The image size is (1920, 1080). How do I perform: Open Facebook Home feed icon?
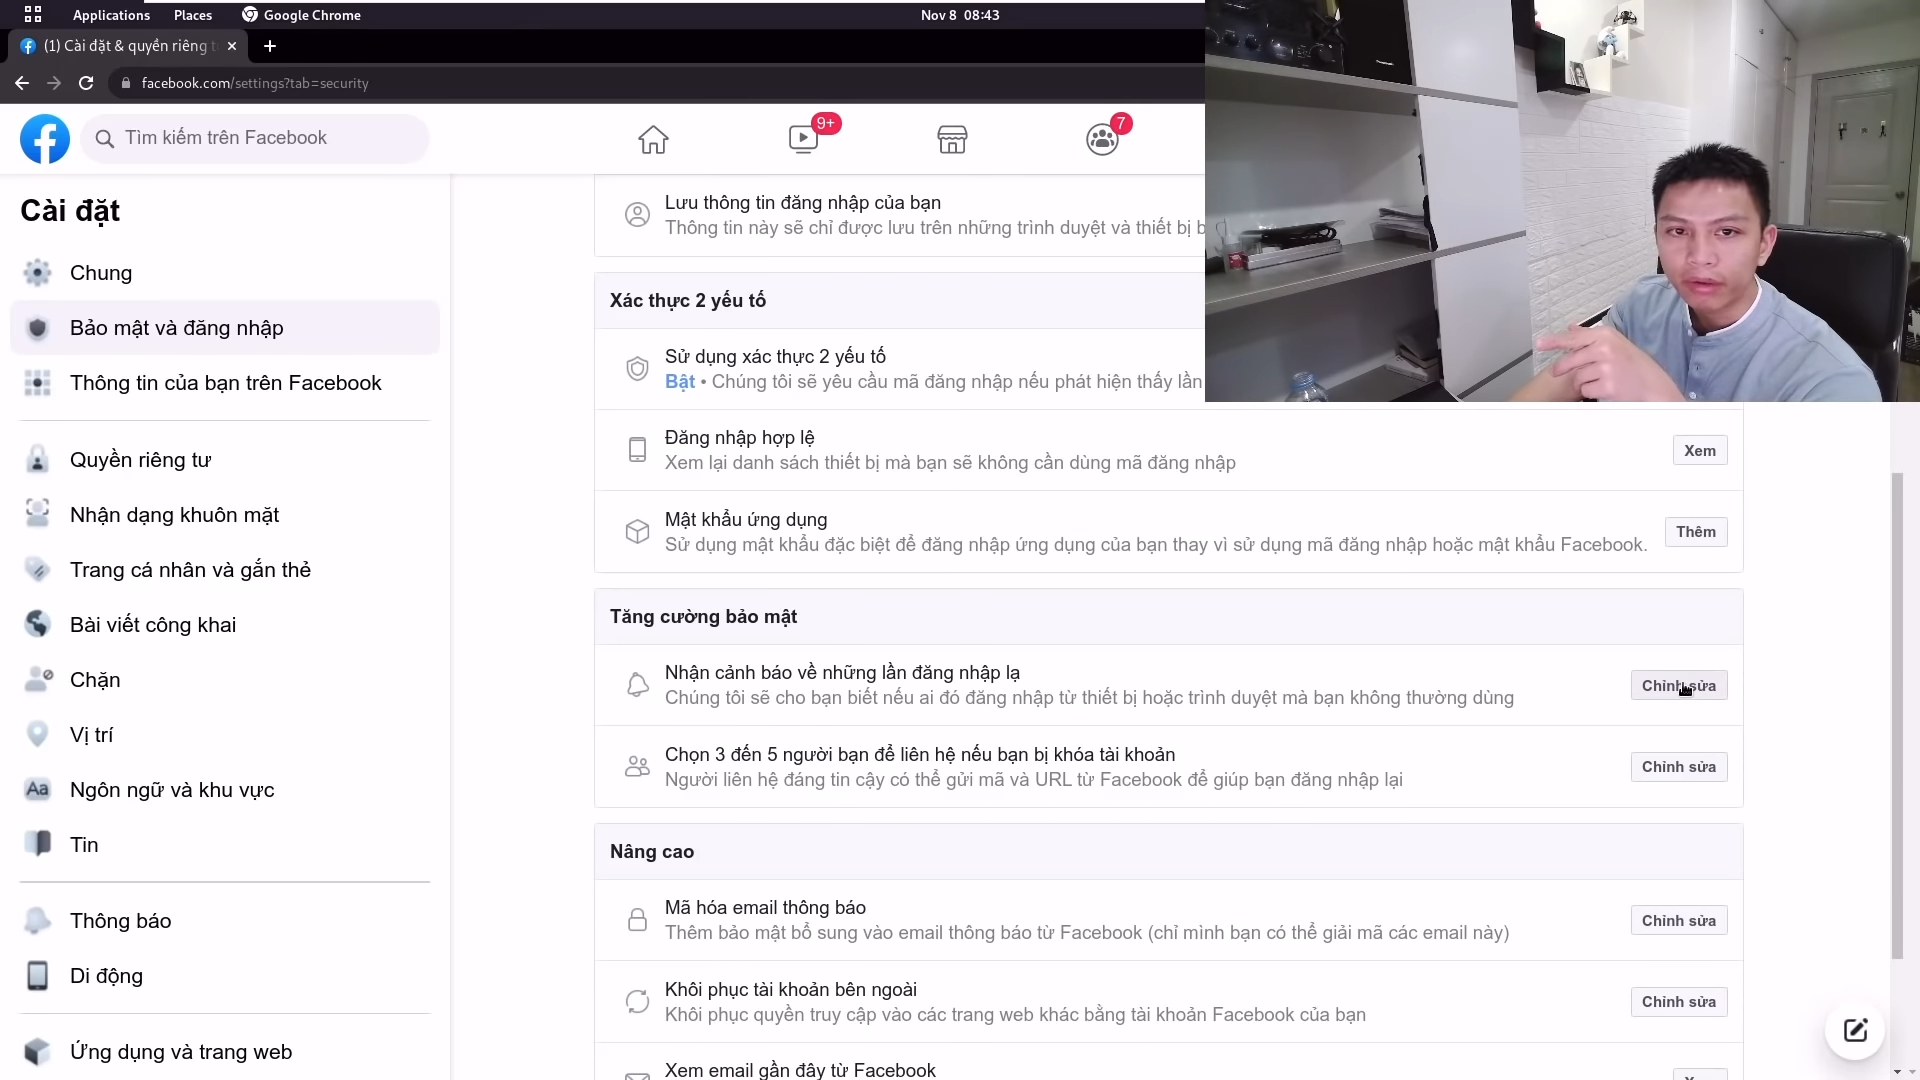pos(653,139)
